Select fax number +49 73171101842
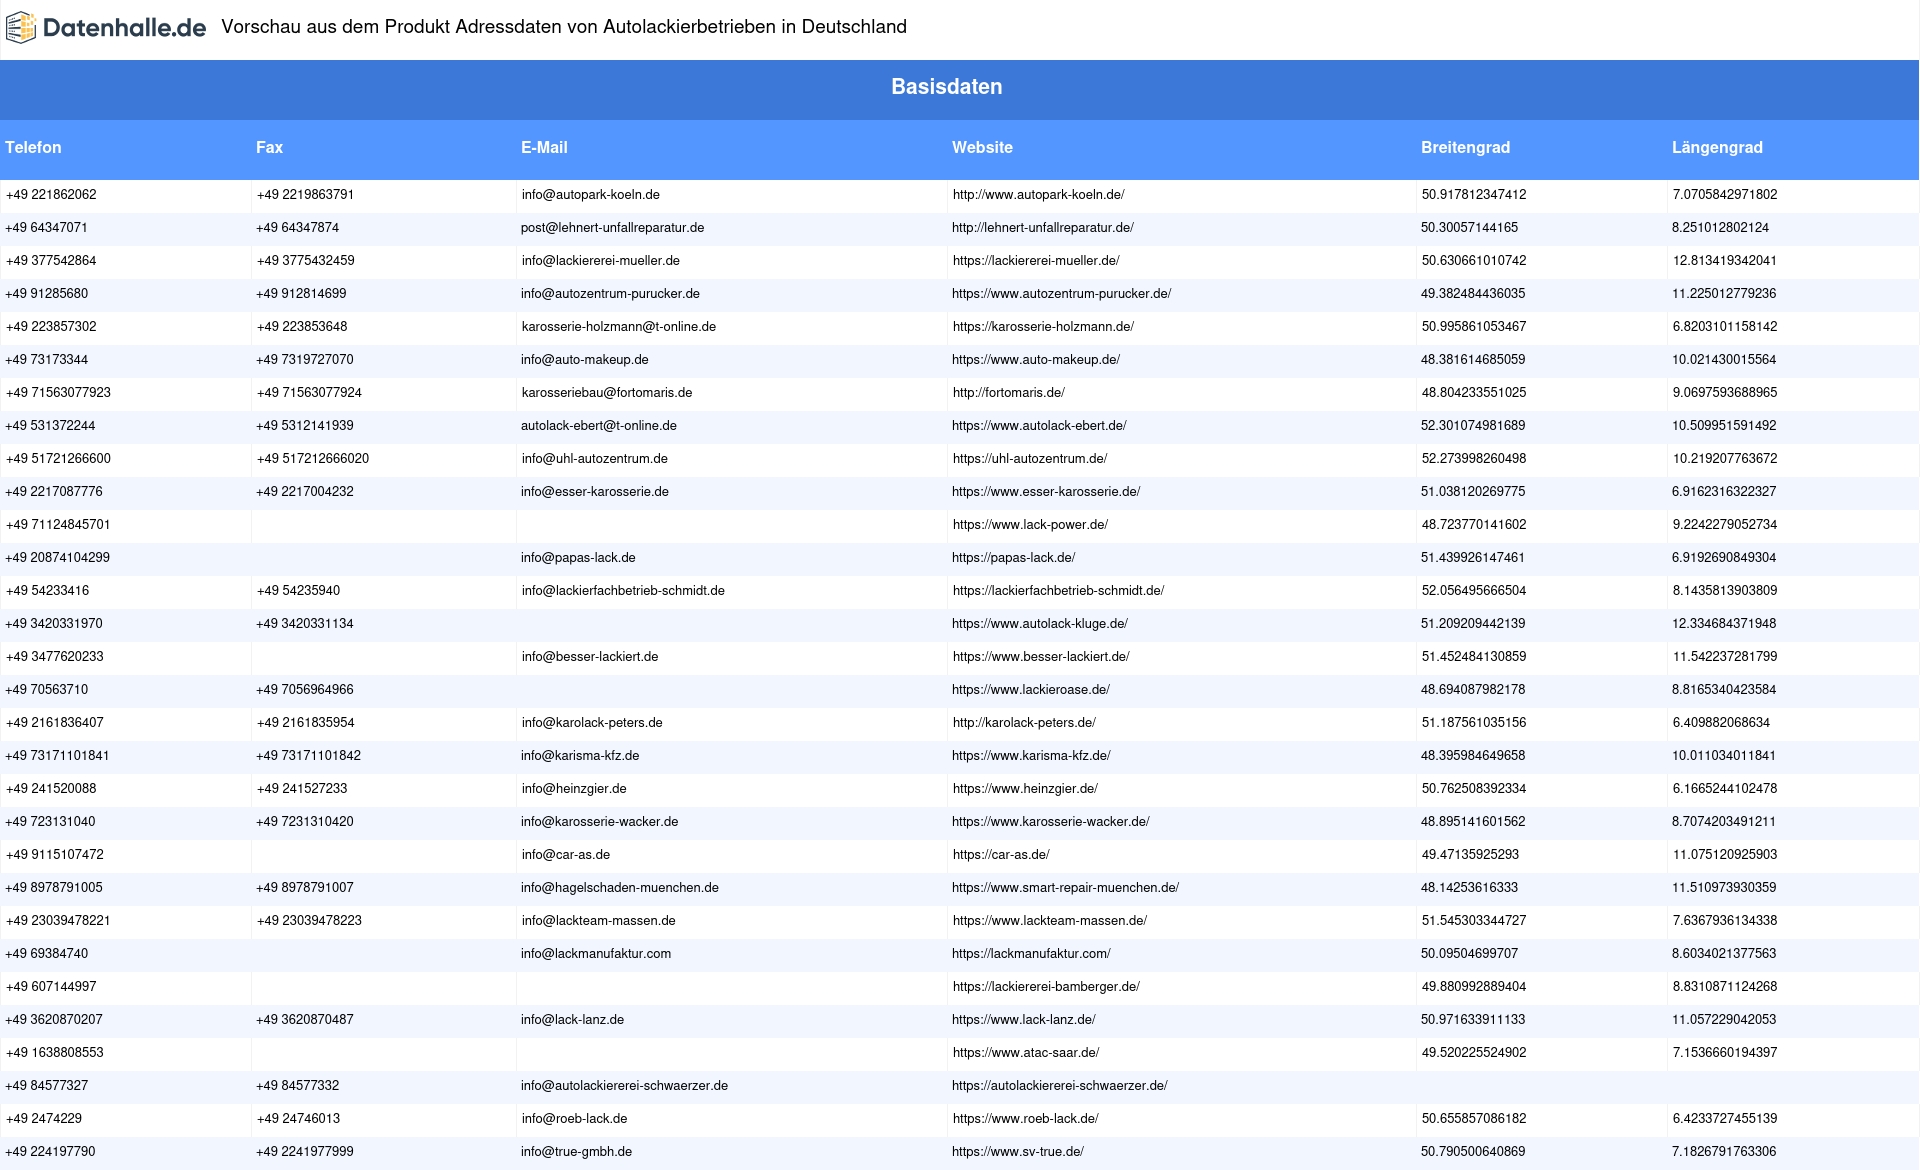 (x=308, y=756)
